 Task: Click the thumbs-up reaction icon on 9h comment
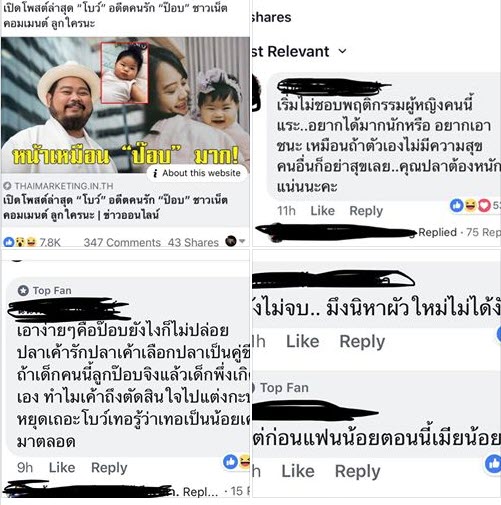click(x=230, y=462)
